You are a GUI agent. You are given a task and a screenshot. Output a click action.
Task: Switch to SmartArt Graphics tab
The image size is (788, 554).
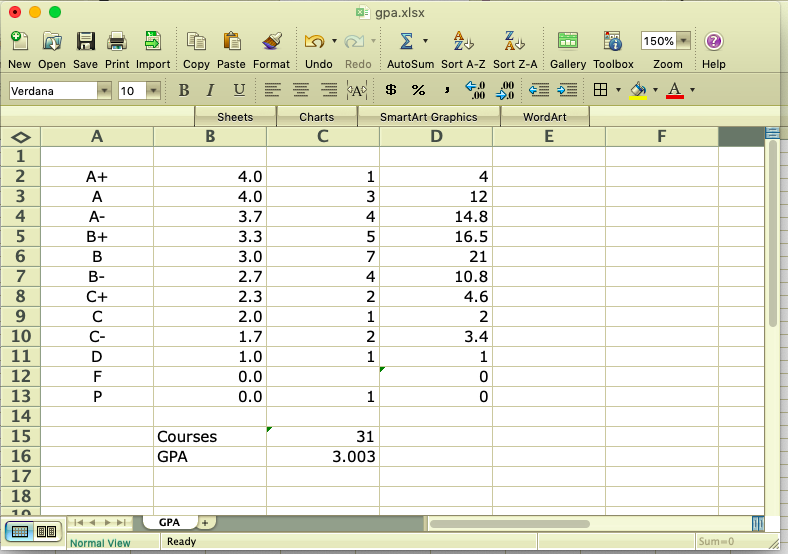coord(429,117)
